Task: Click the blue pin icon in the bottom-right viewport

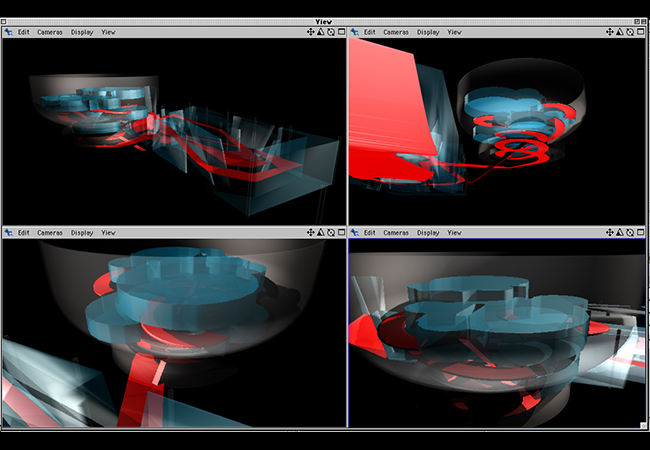Action: [355, 232]
